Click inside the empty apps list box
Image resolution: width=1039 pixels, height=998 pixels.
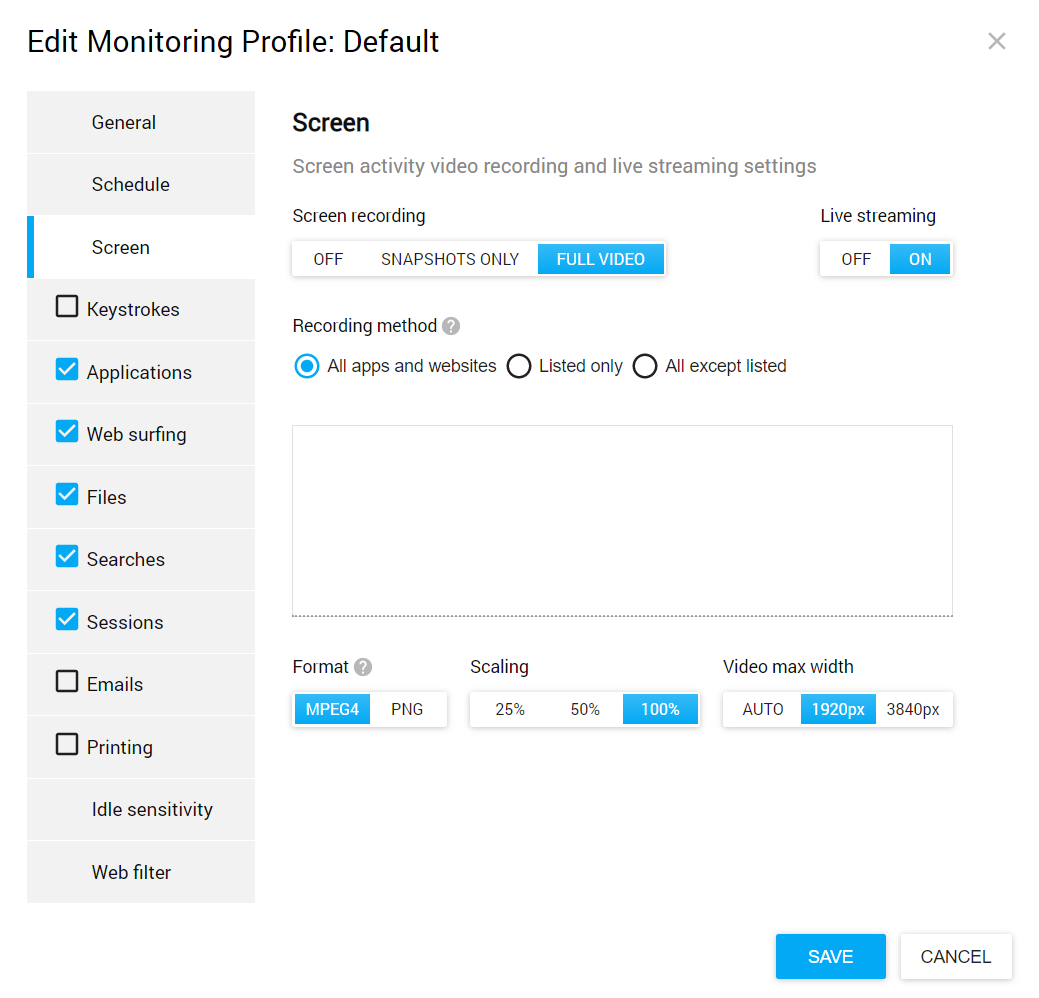622,520
